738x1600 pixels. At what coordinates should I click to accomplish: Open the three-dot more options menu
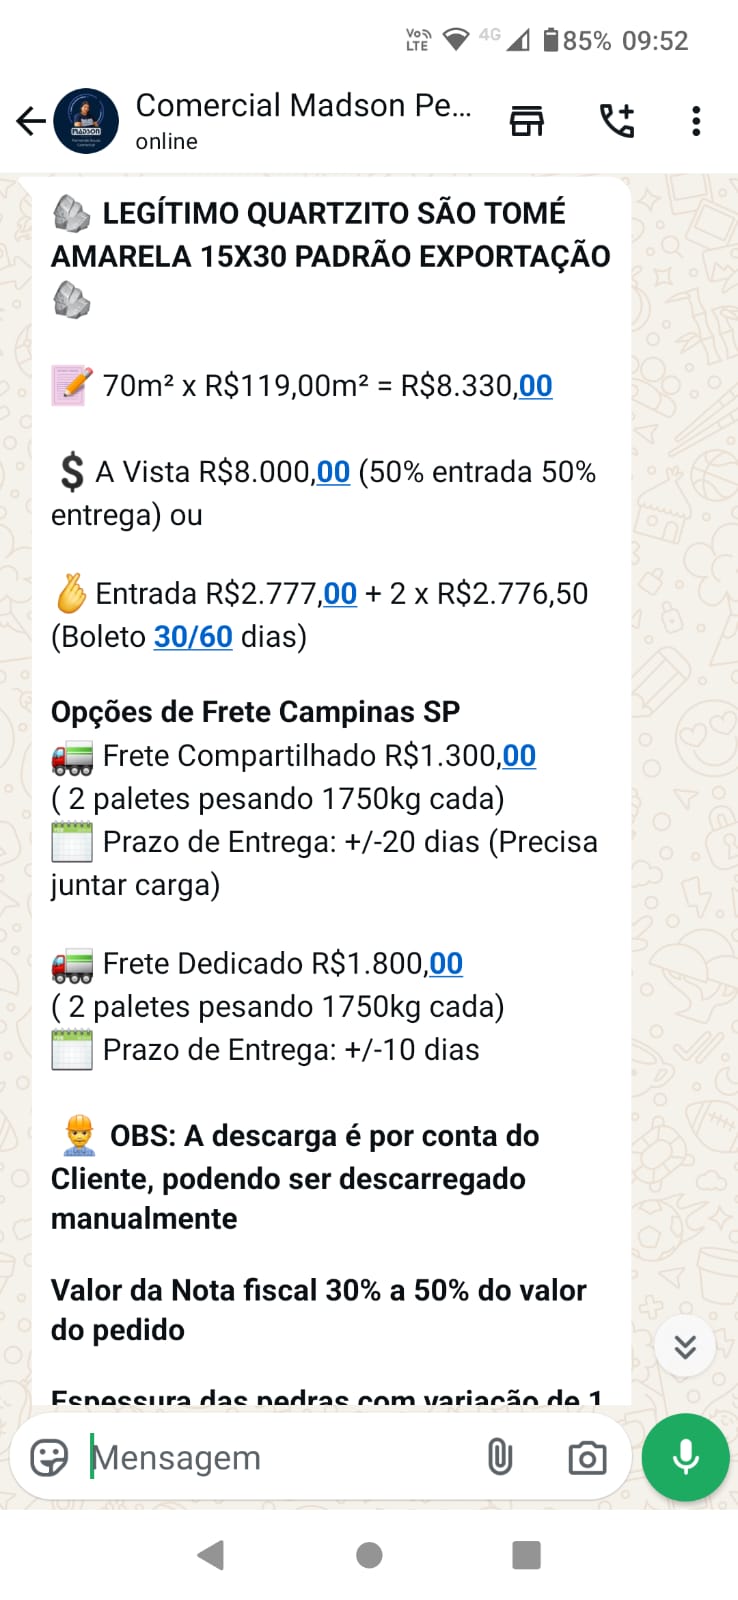[696, 121]
